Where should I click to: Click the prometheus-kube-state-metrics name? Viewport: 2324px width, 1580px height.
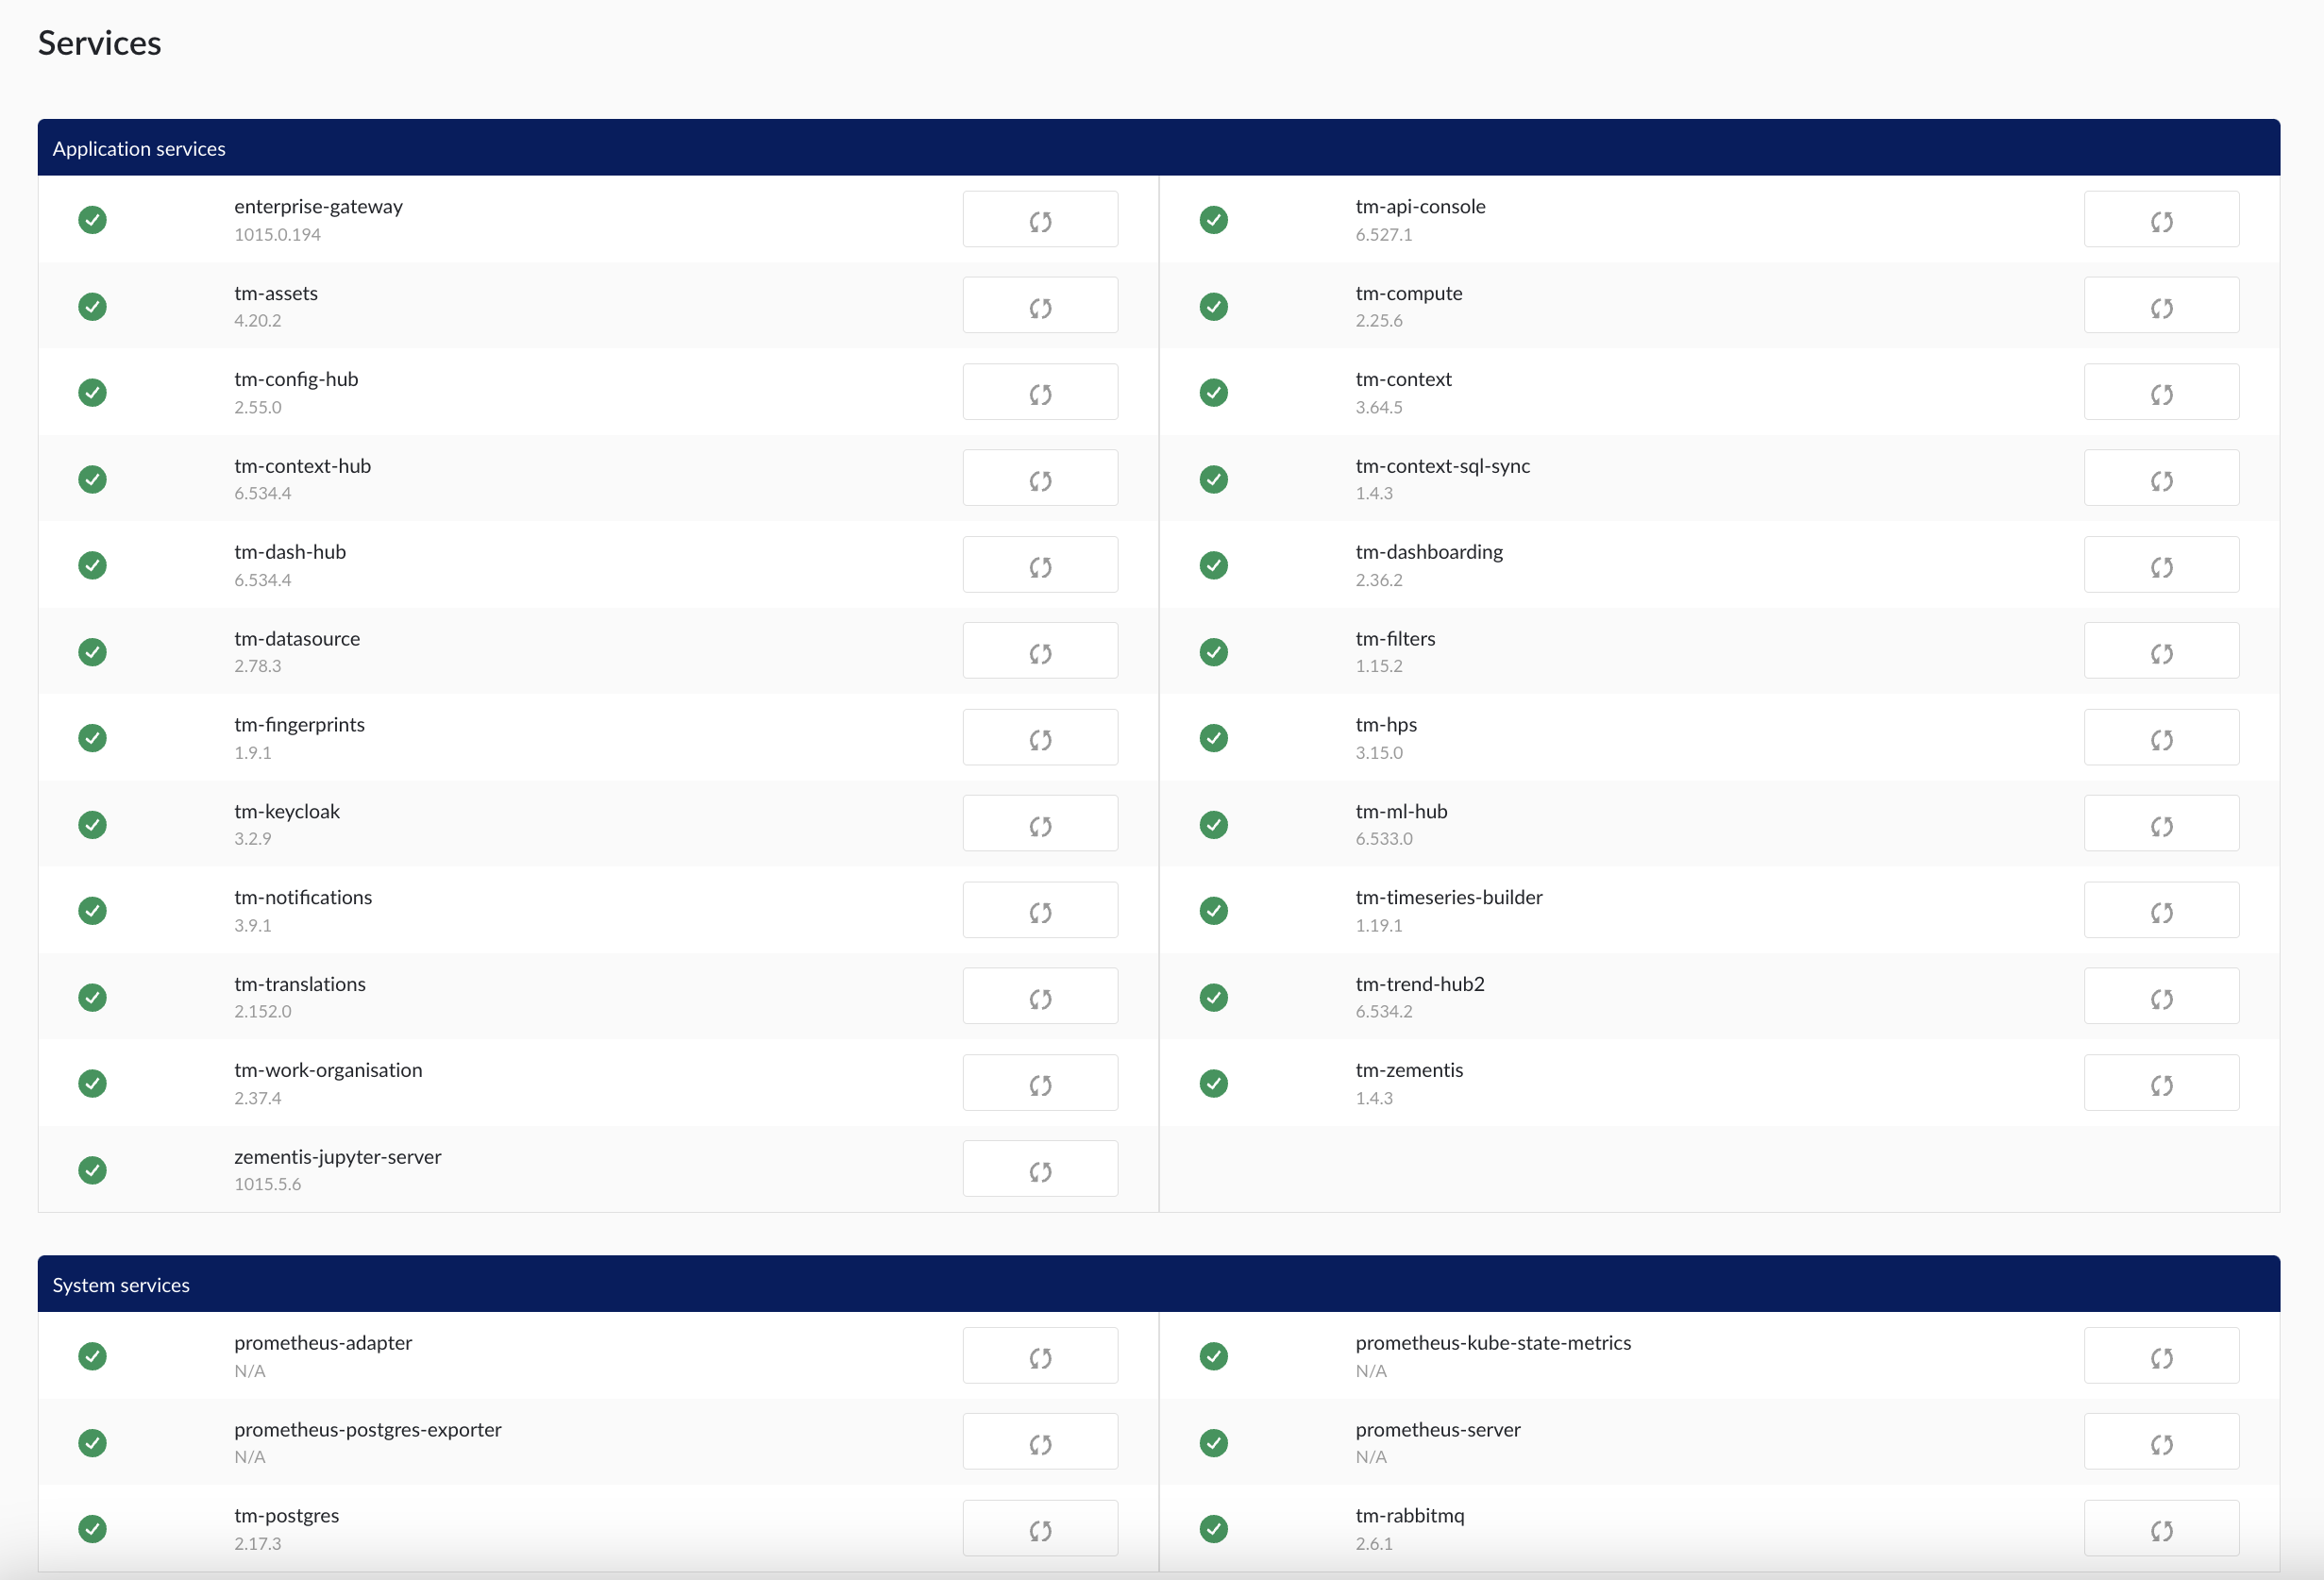(x=1493, y=1343)
